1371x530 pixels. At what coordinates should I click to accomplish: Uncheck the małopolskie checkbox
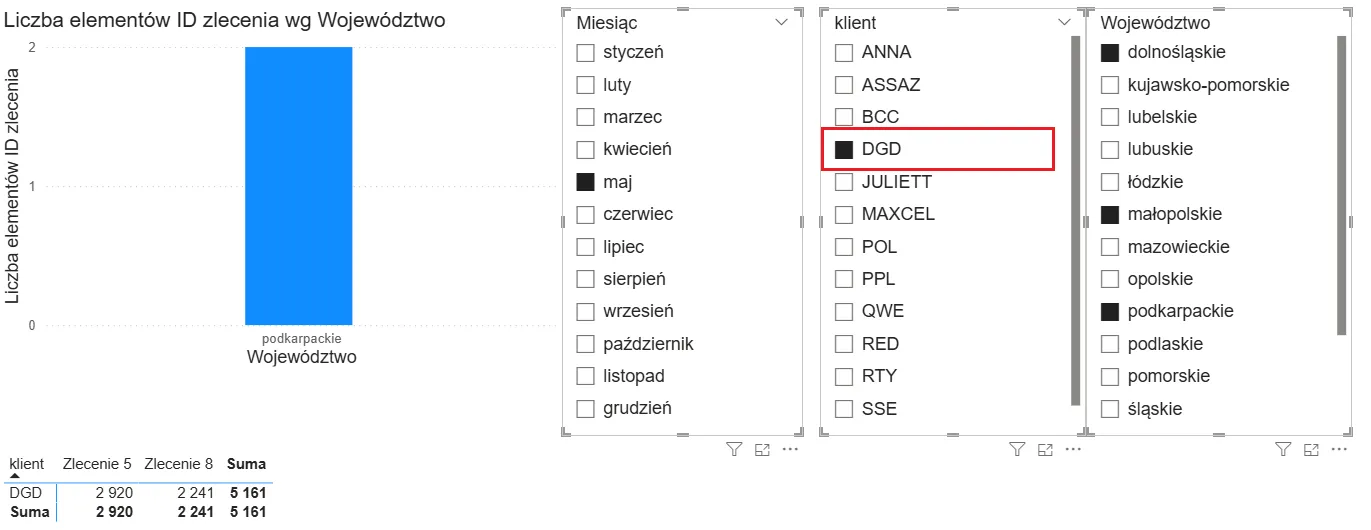point(1110,214)
